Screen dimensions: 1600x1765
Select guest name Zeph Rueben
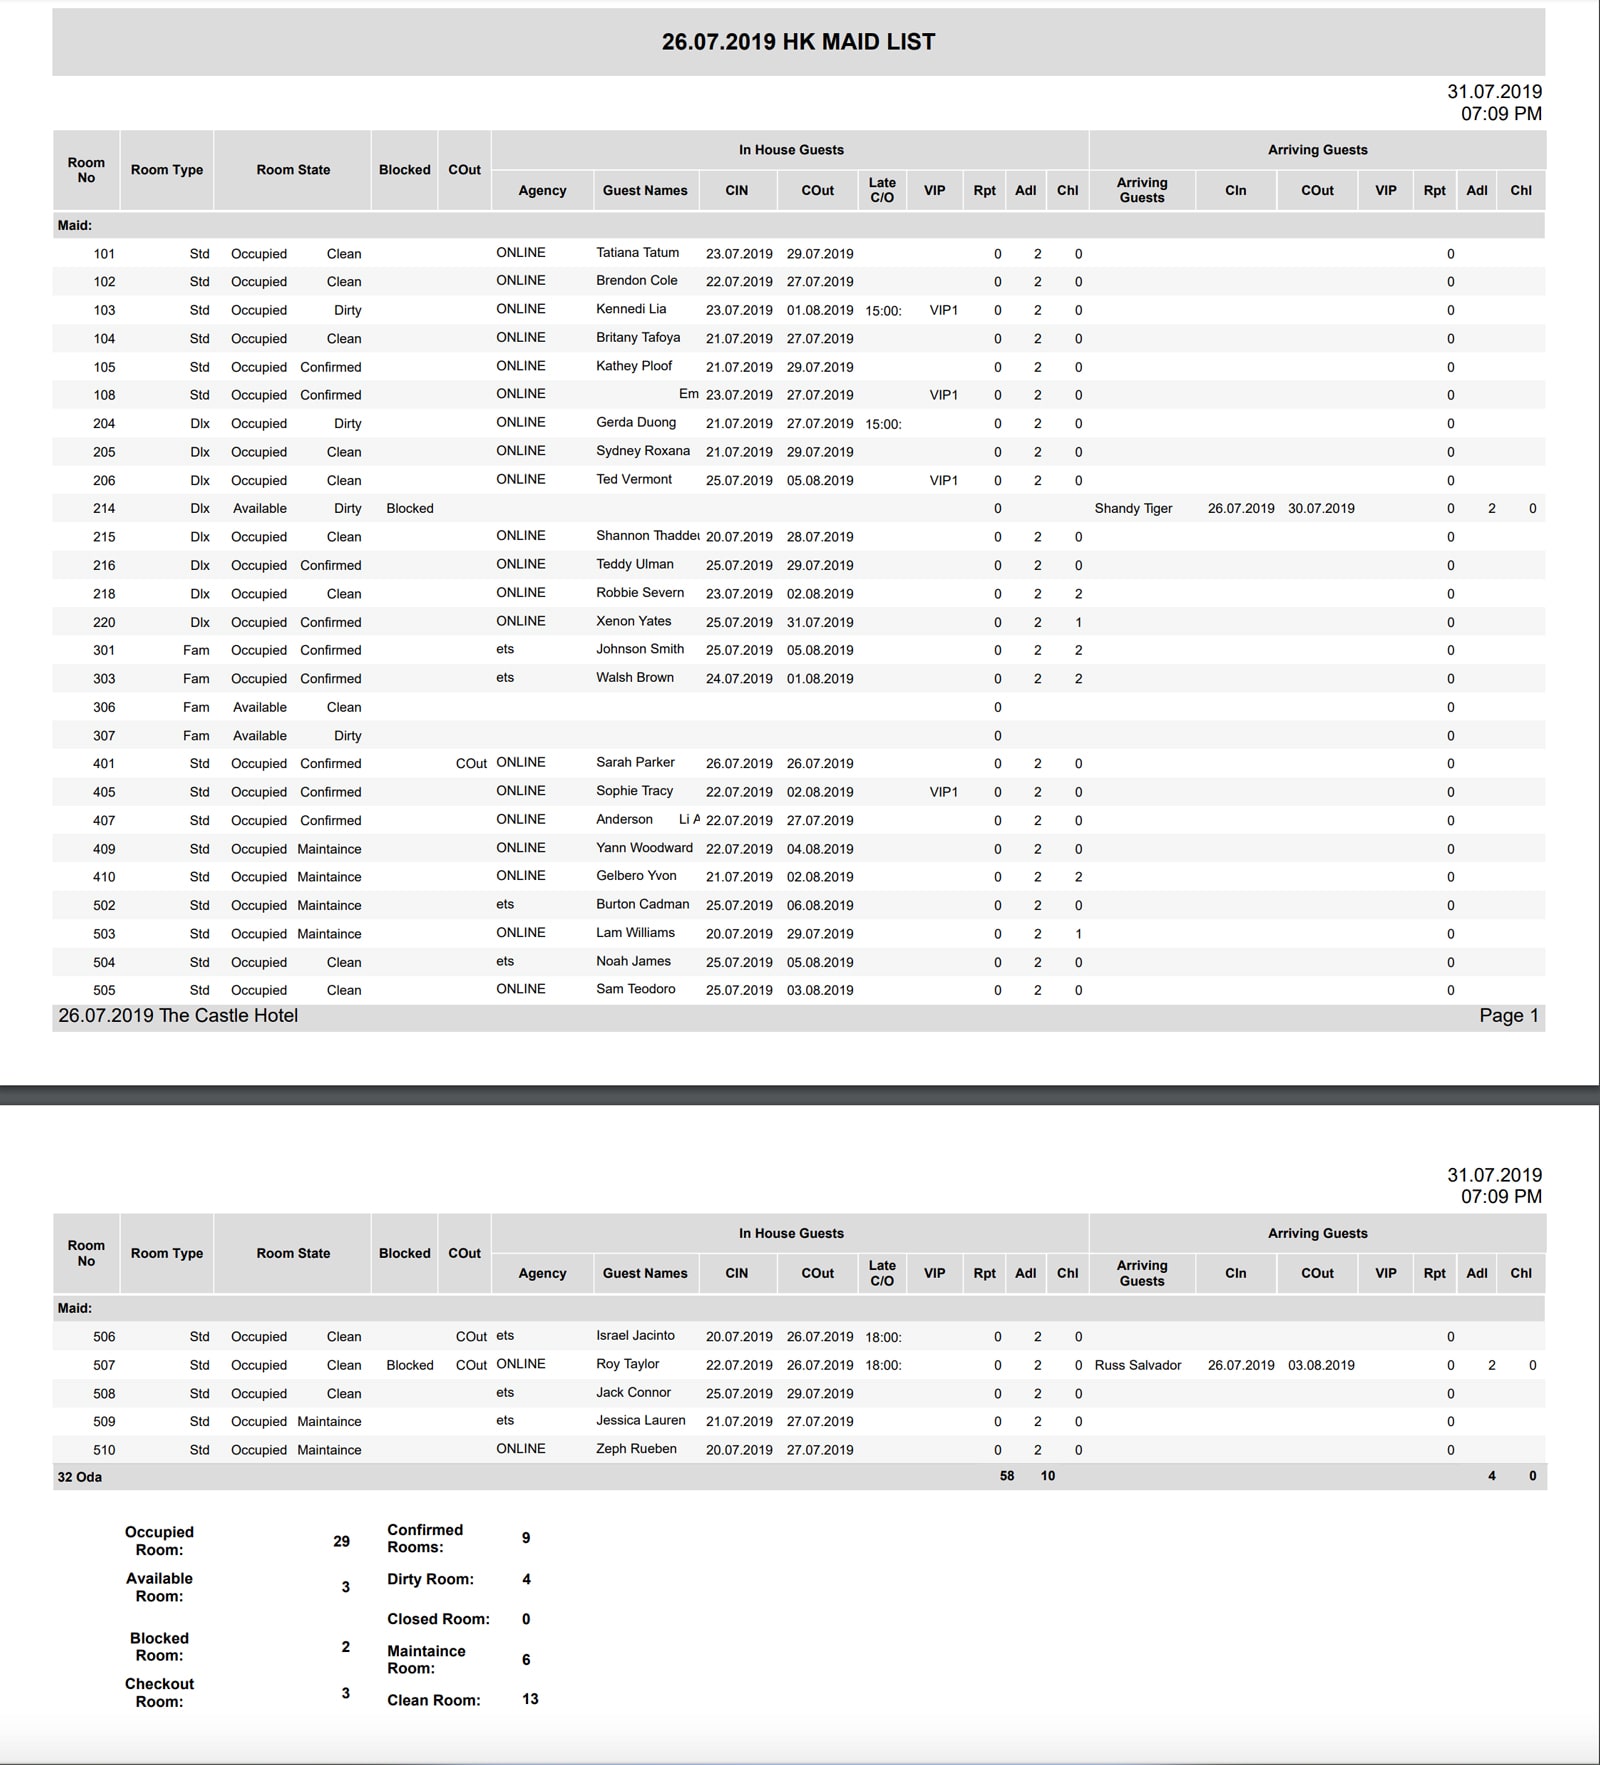tap(636, 1449)
